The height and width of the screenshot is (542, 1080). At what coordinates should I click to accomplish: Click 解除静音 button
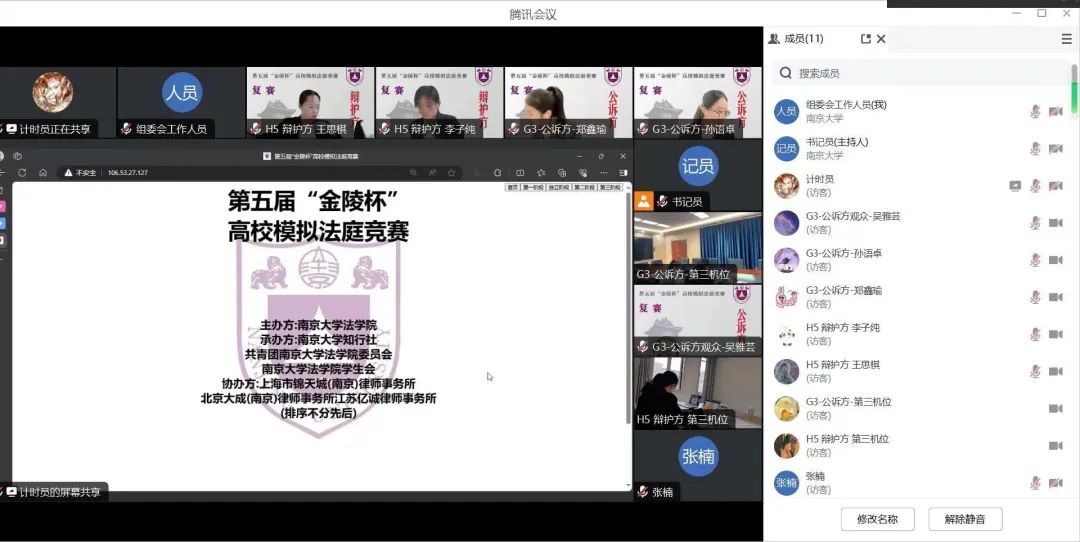pyautogui.click(x=965, y=519)
